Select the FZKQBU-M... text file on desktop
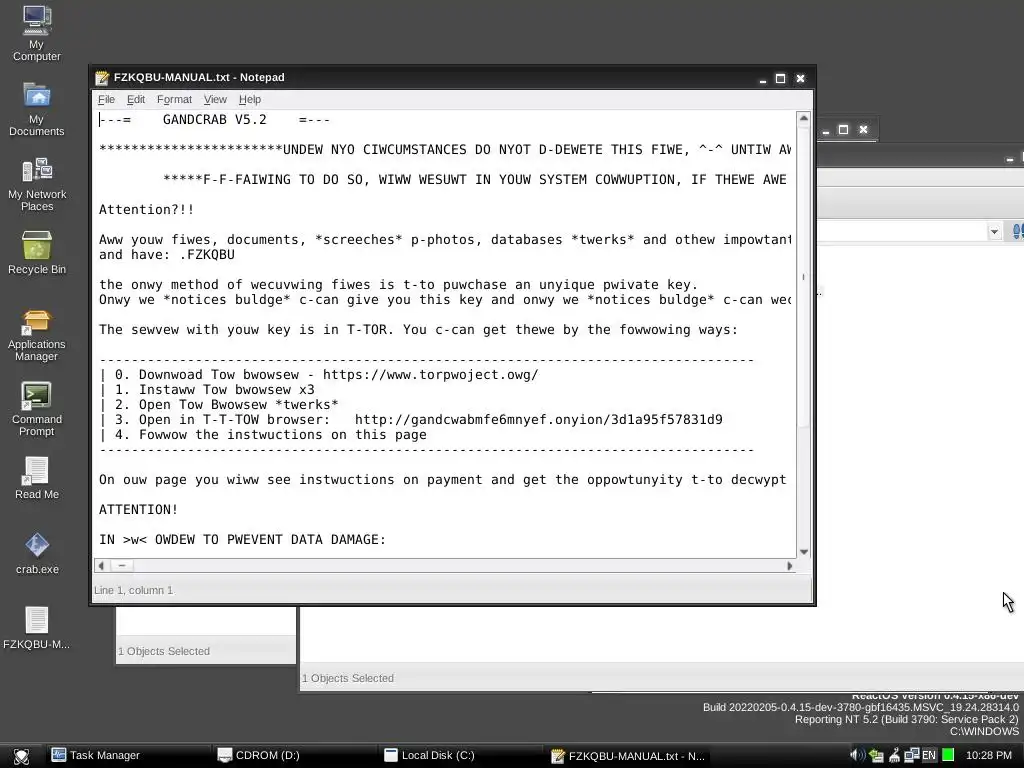 coord(37,628)
